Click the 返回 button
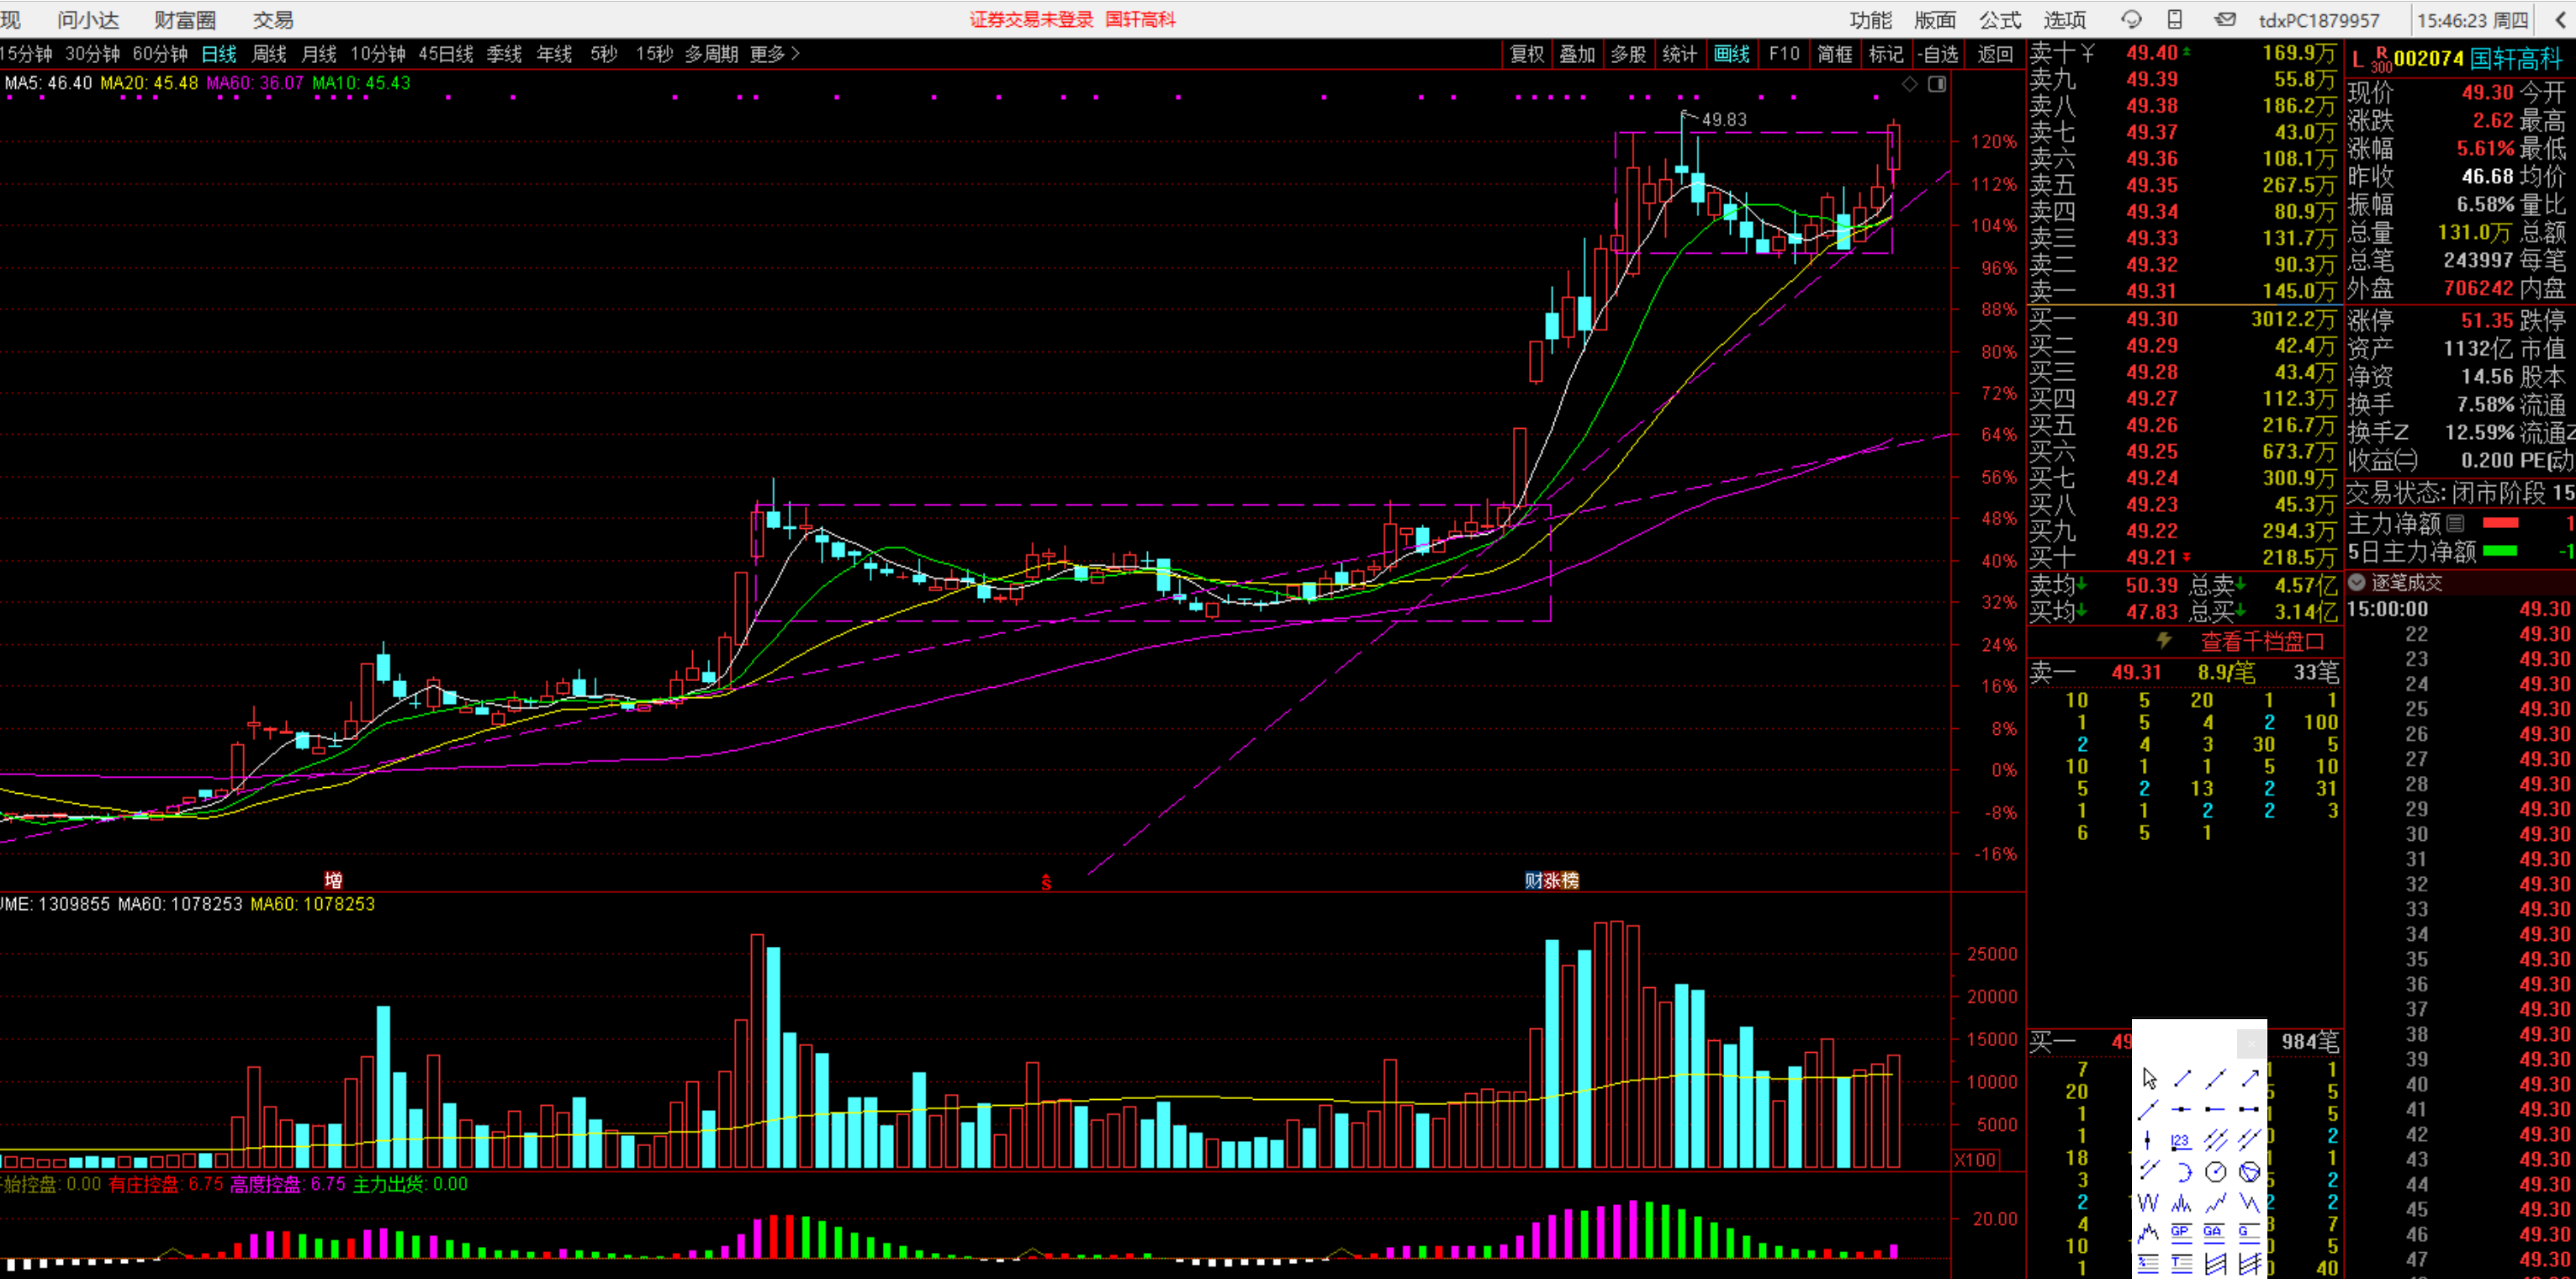The height and width of the screenshot is (1279, 2576). point(1994,54)
